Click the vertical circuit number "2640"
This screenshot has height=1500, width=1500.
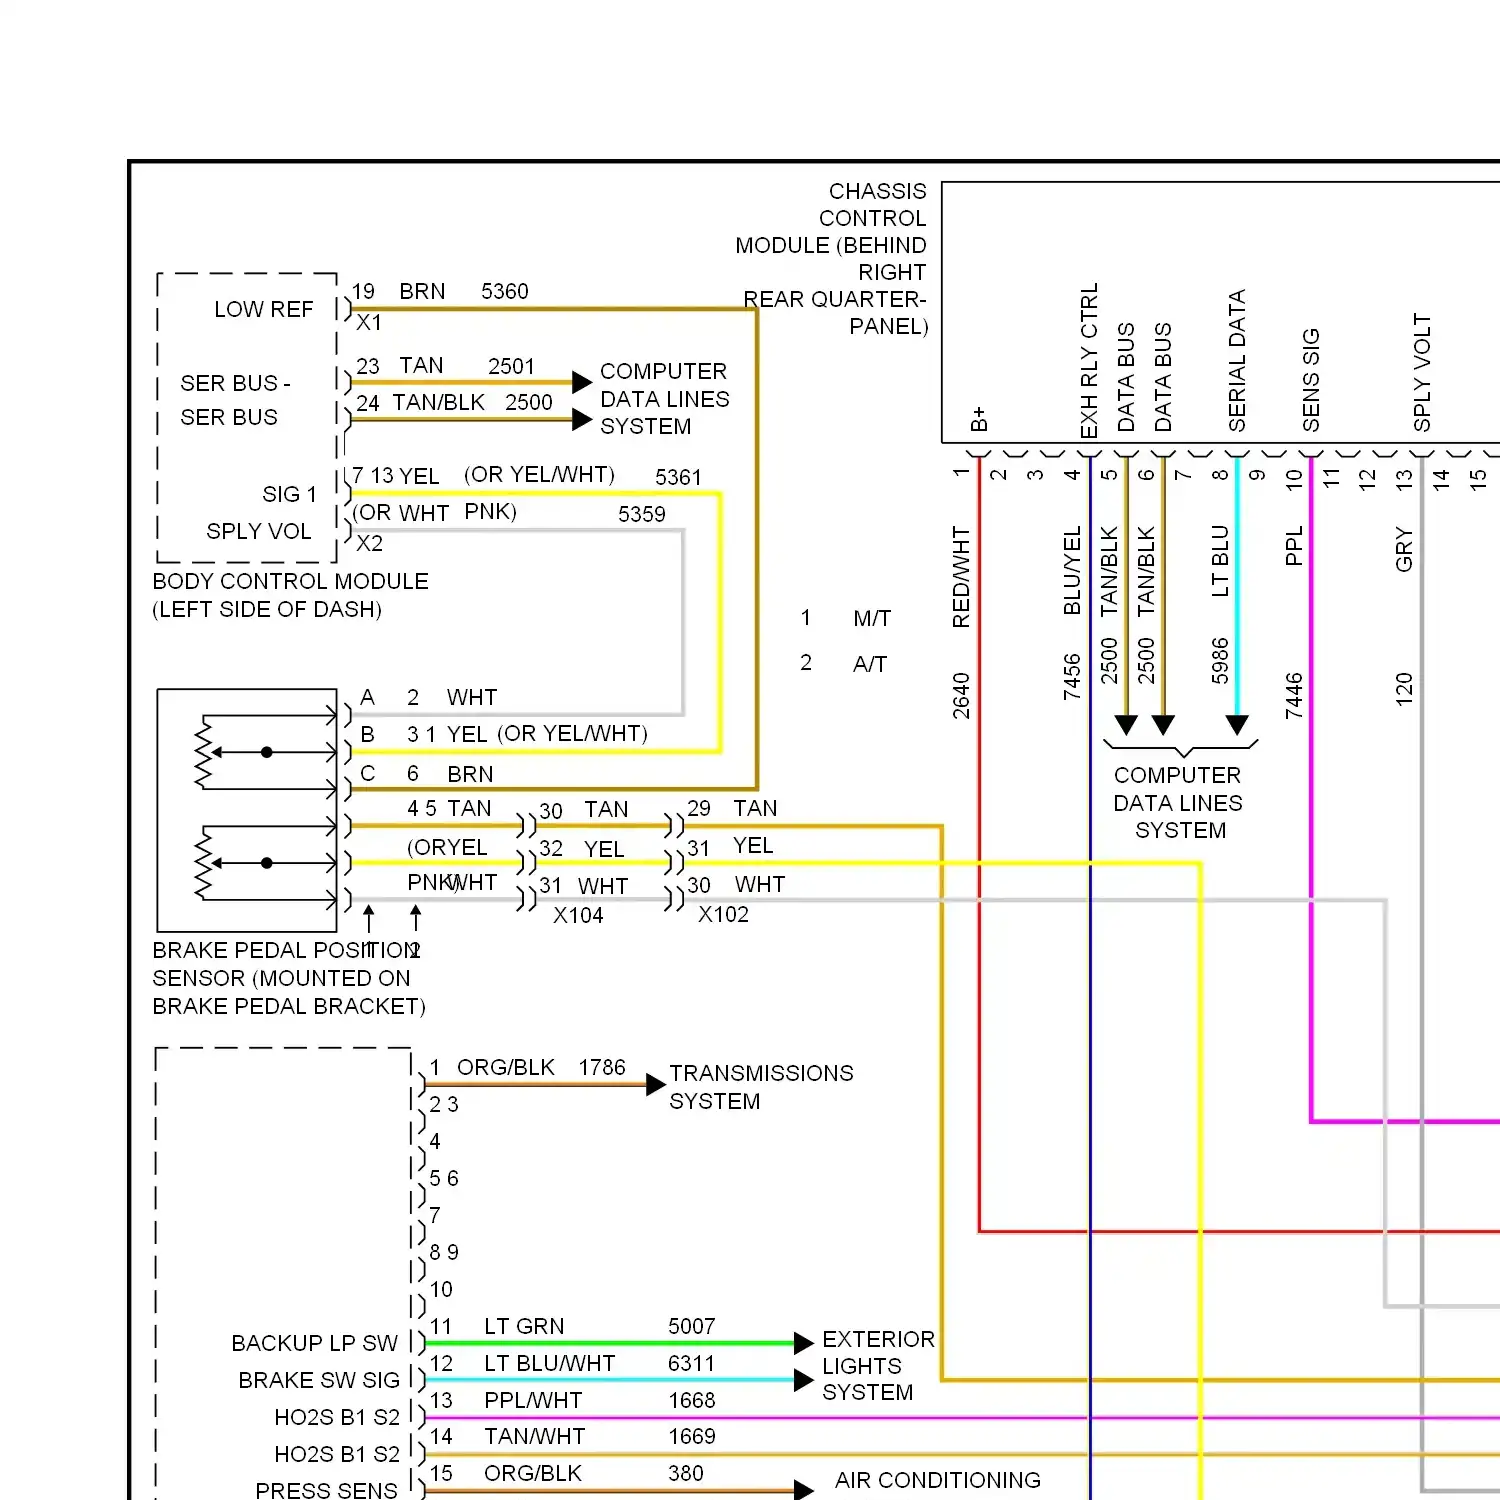pos(961,695)
